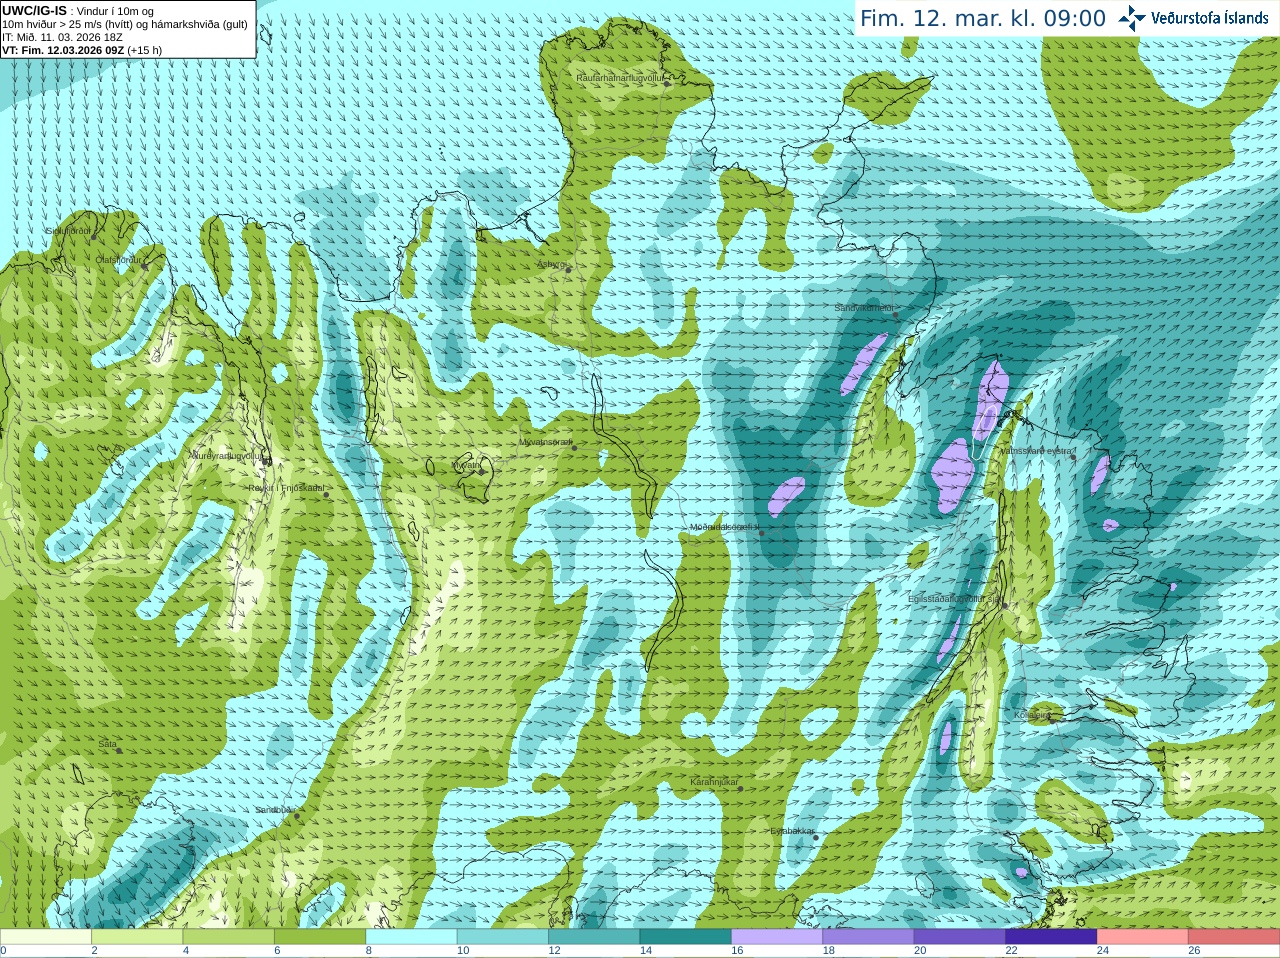This screenshot has width=1280, height=958.
Task: Select the IT: Mið. 11. 03. 2026 18Z line
Action: (62, 37)
